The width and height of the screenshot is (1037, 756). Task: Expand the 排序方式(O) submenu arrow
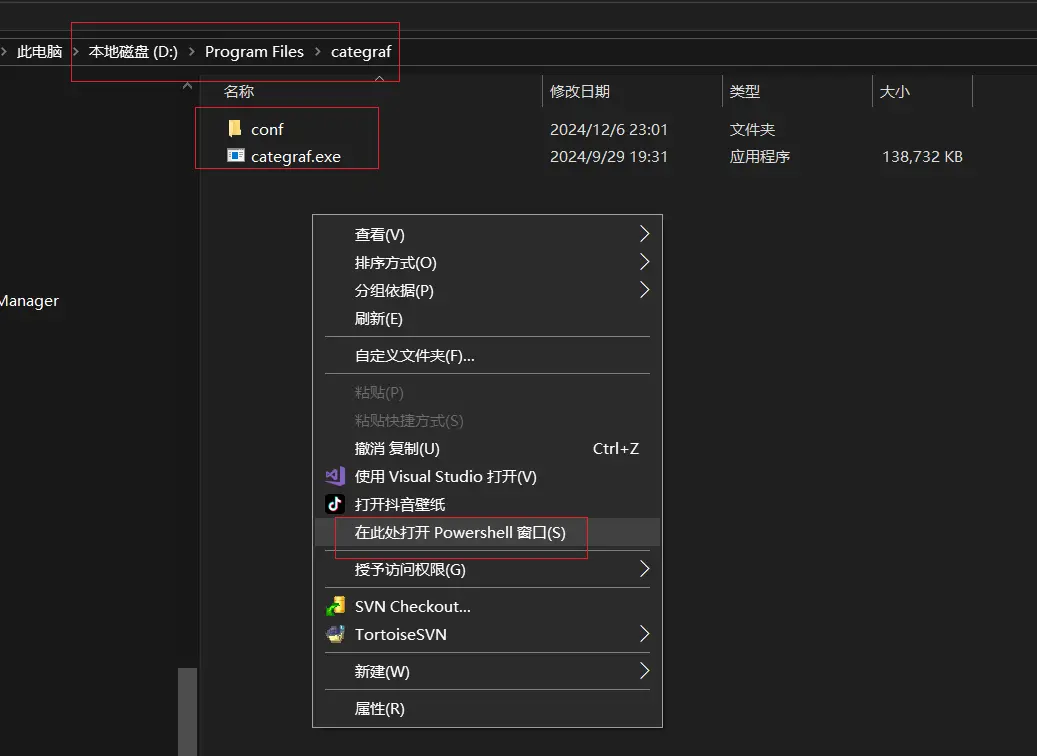coord(644,263)
